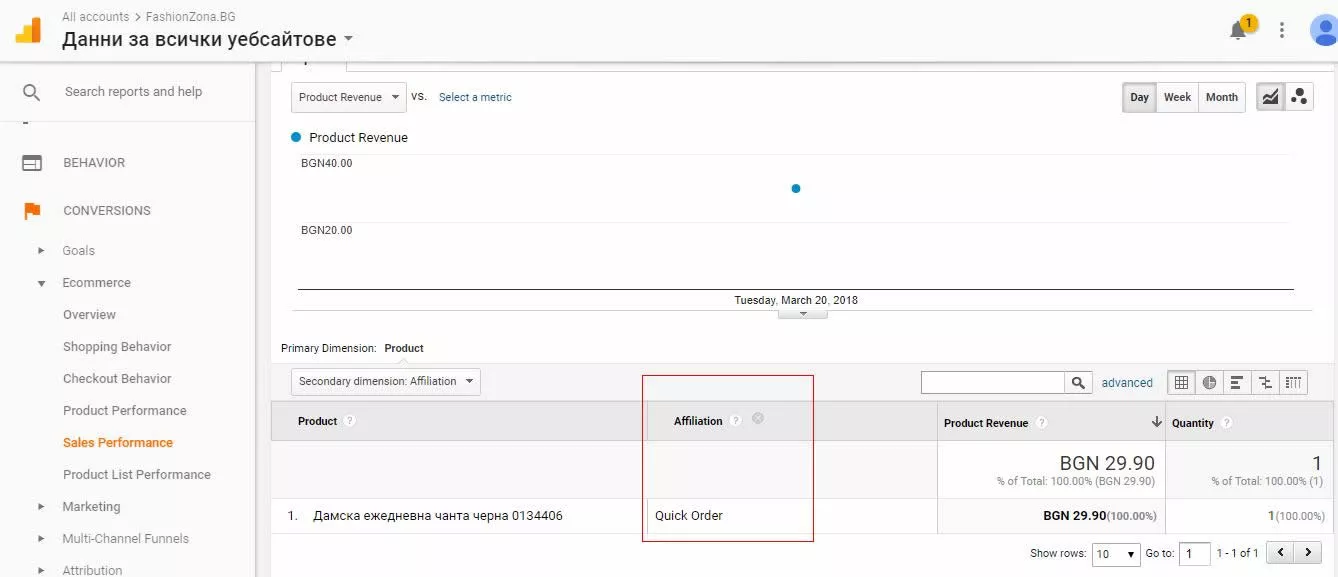The width and height of the screenshot is (1338, 577).
Task: Click the search magnifier icon in sidebar
Action: [32, 92]
